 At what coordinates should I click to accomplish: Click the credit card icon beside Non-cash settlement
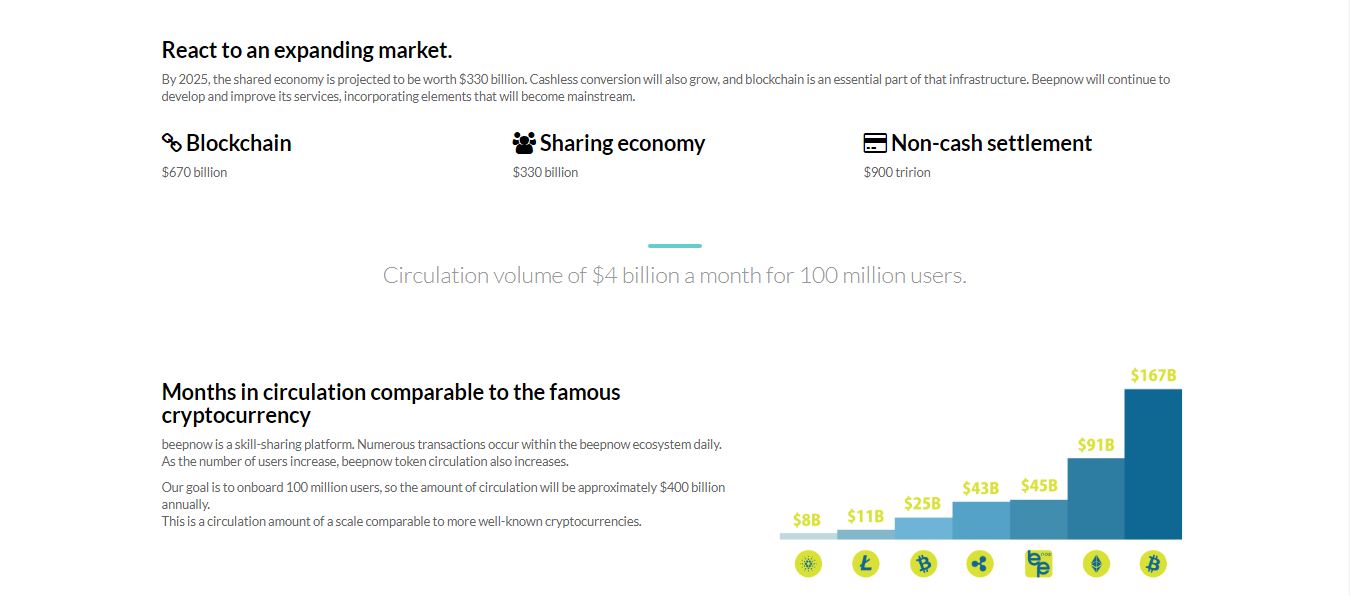click(875, 143)
